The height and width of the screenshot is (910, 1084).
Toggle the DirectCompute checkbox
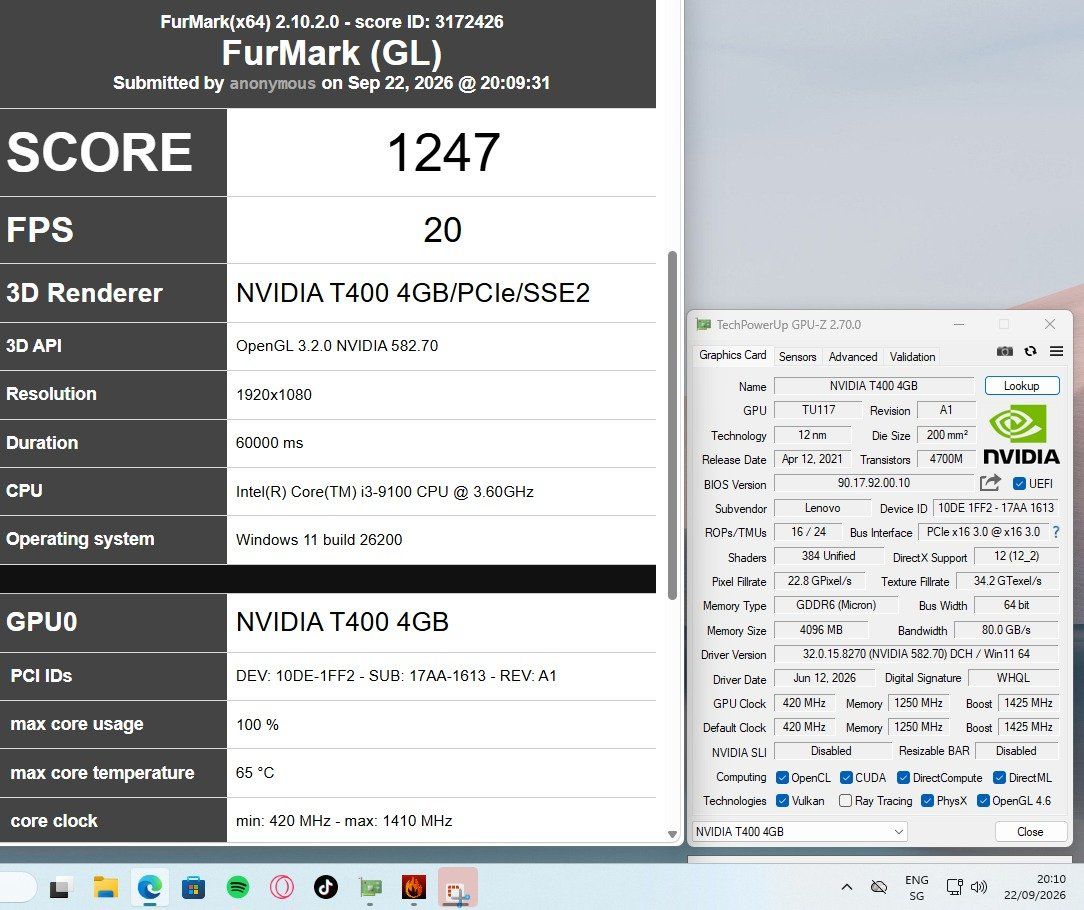click(x=903, y=777)
